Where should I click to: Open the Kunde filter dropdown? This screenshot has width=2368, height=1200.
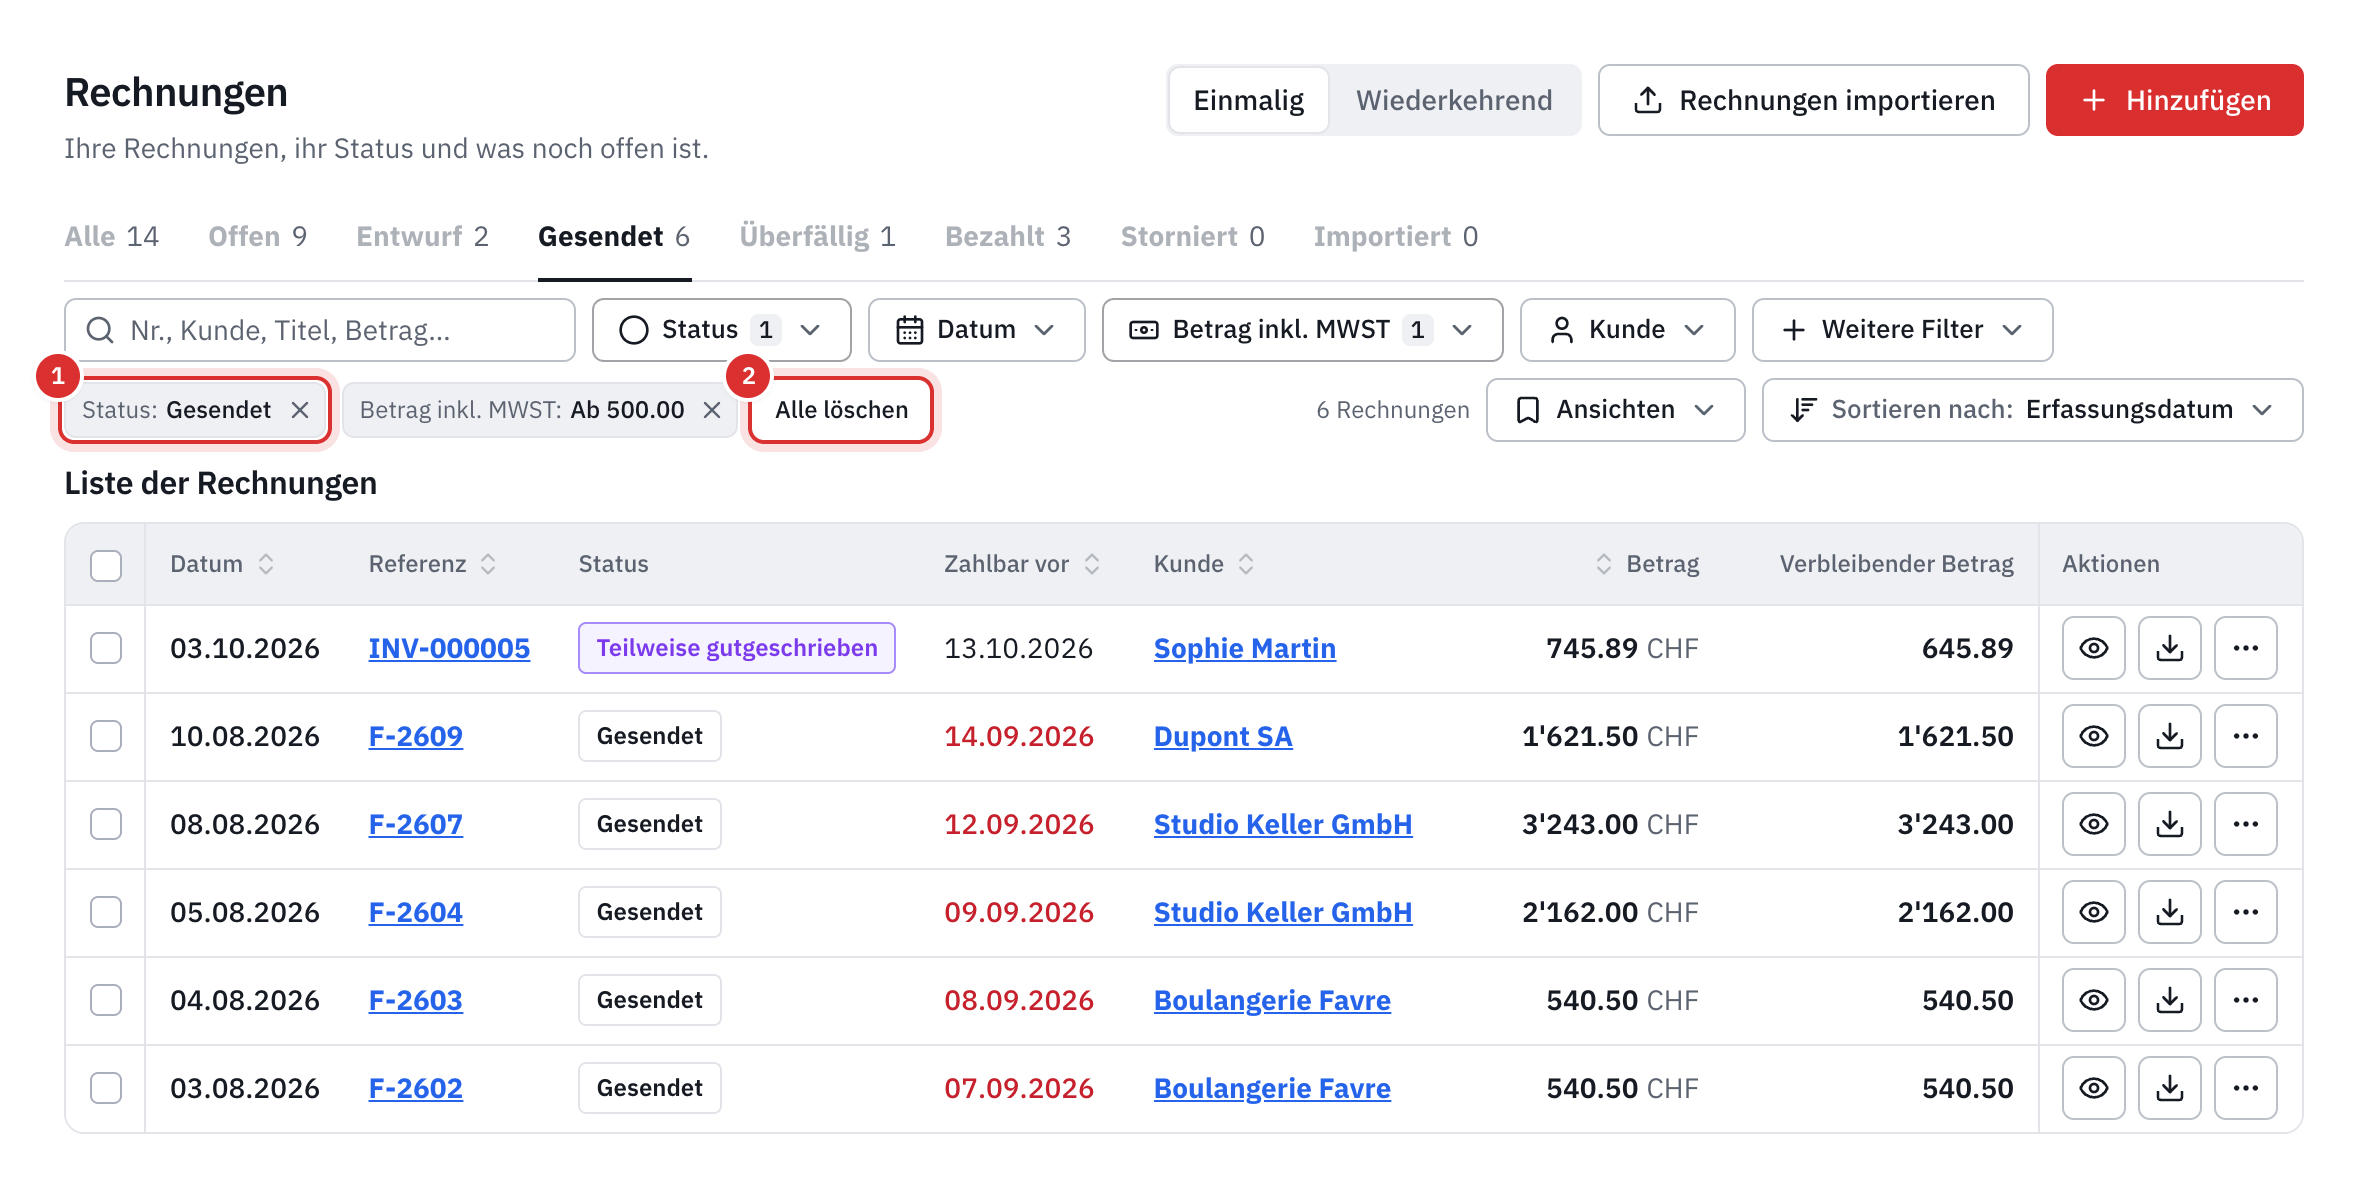1627,330
